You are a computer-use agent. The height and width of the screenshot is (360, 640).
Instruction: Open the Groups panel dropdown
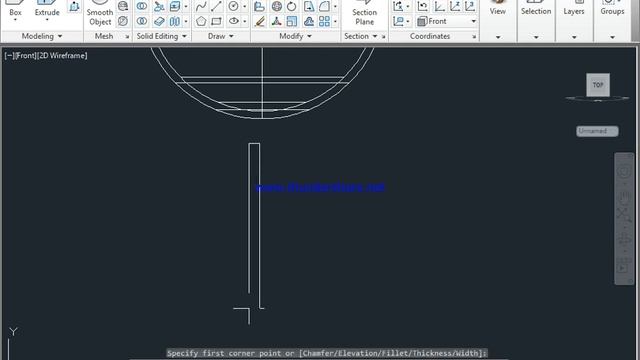612,37
